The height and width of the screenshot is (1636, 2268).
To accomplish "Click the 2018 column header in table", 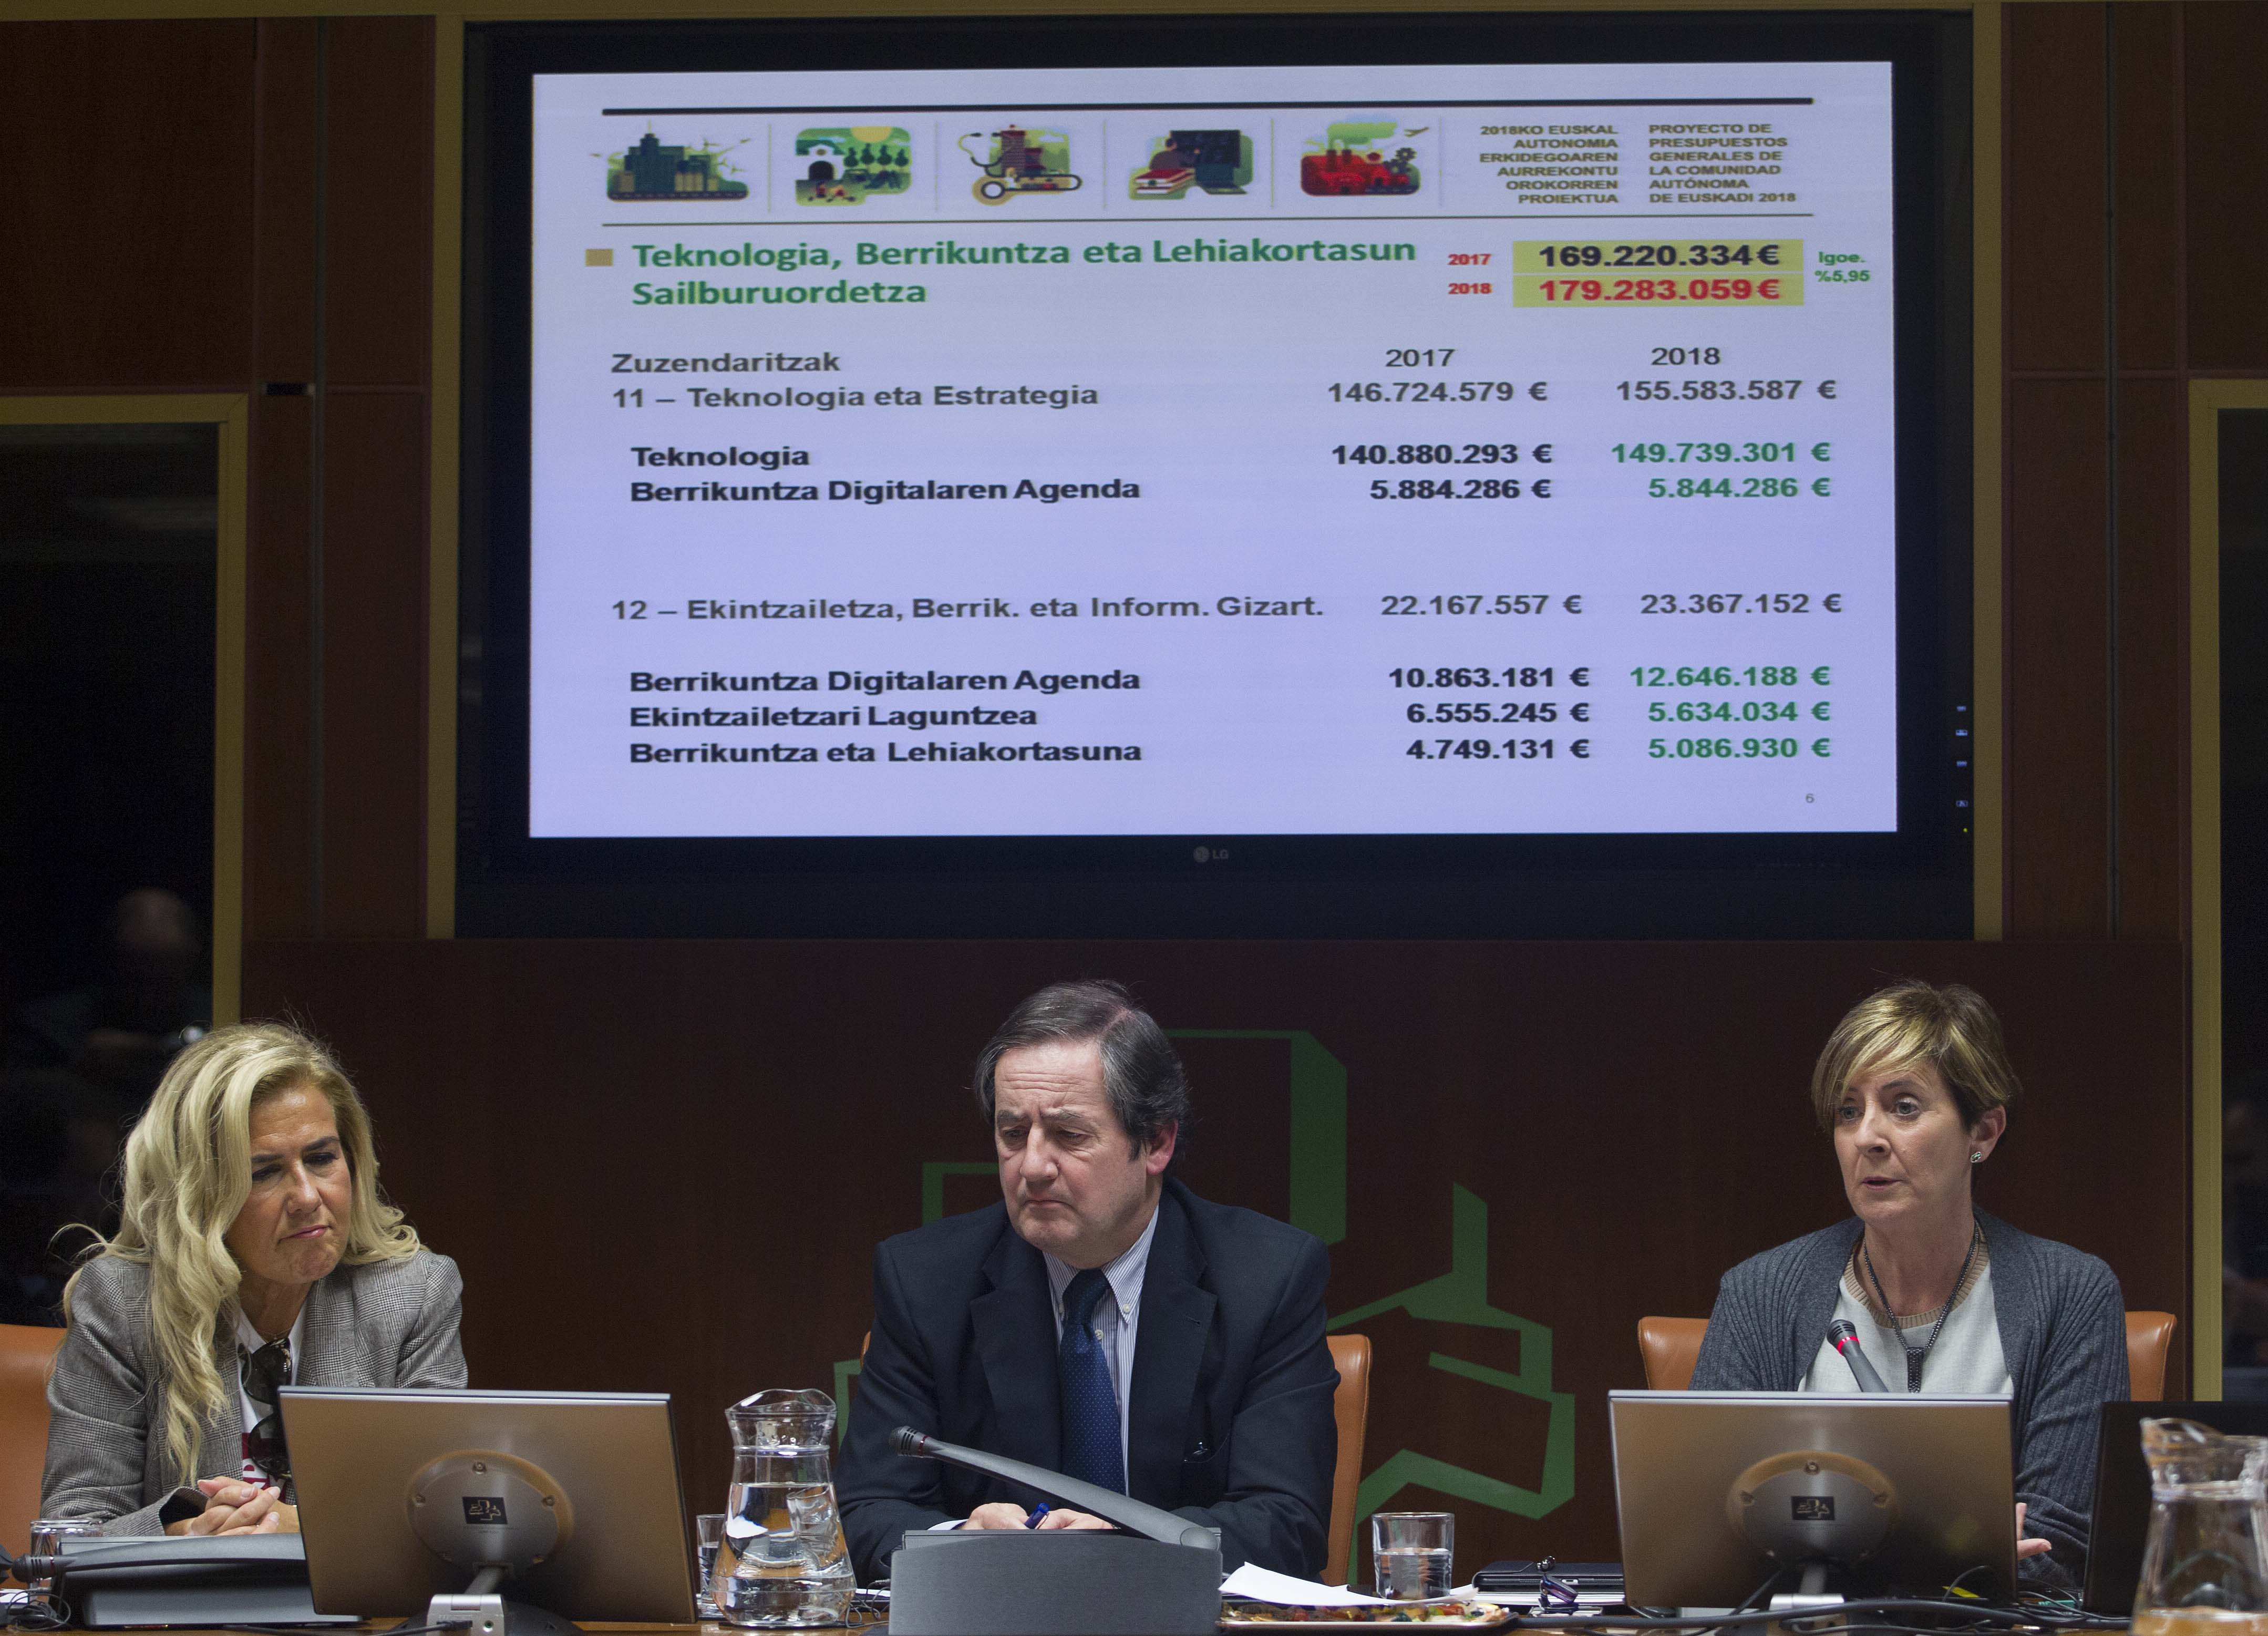I will pyautogui.click(x=1685, y=356).
